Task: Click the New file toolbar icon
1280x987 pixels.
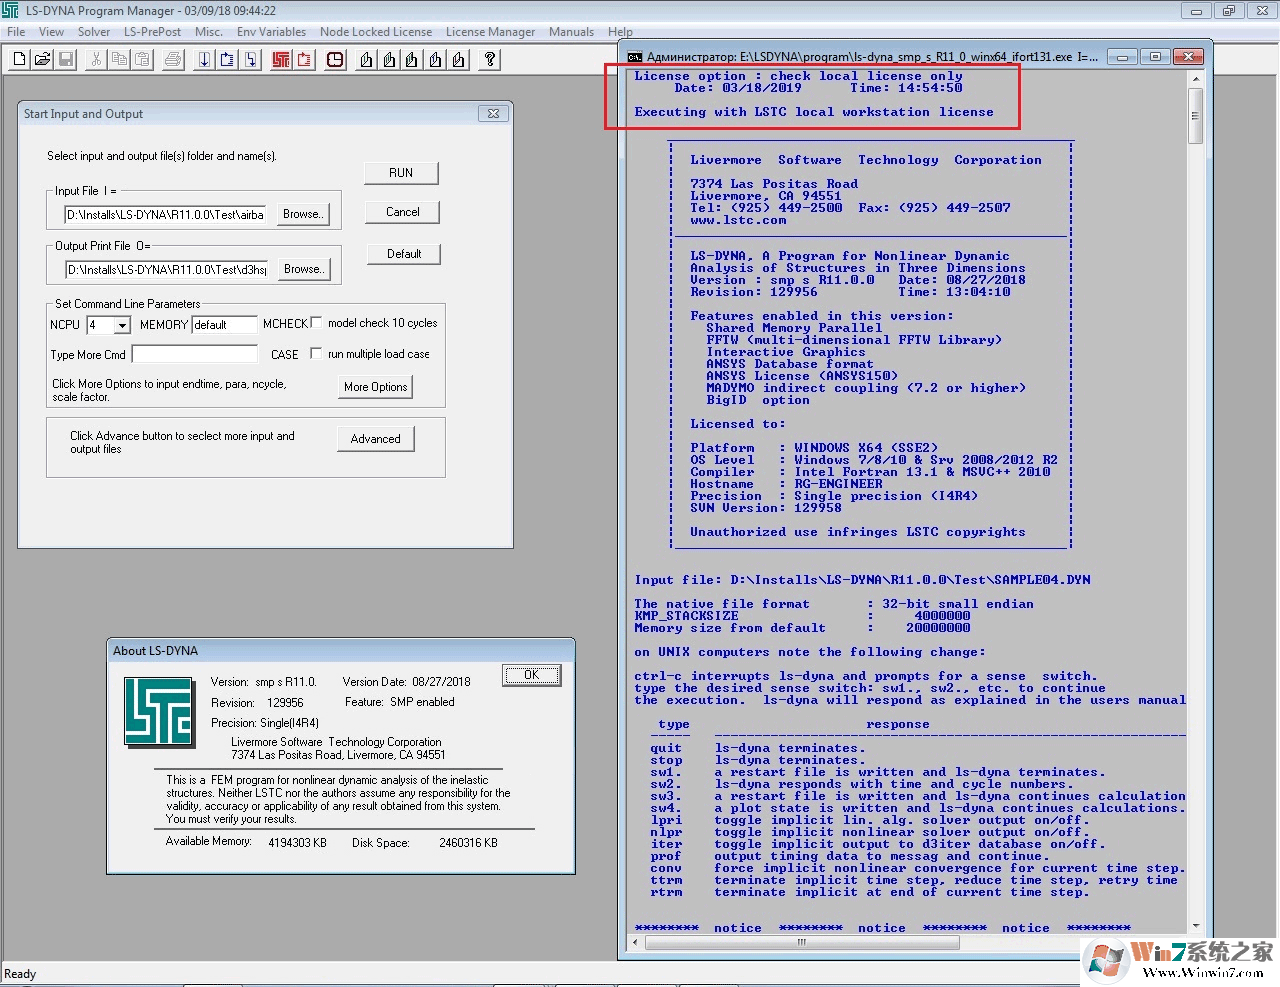Action: pos(20,60)
